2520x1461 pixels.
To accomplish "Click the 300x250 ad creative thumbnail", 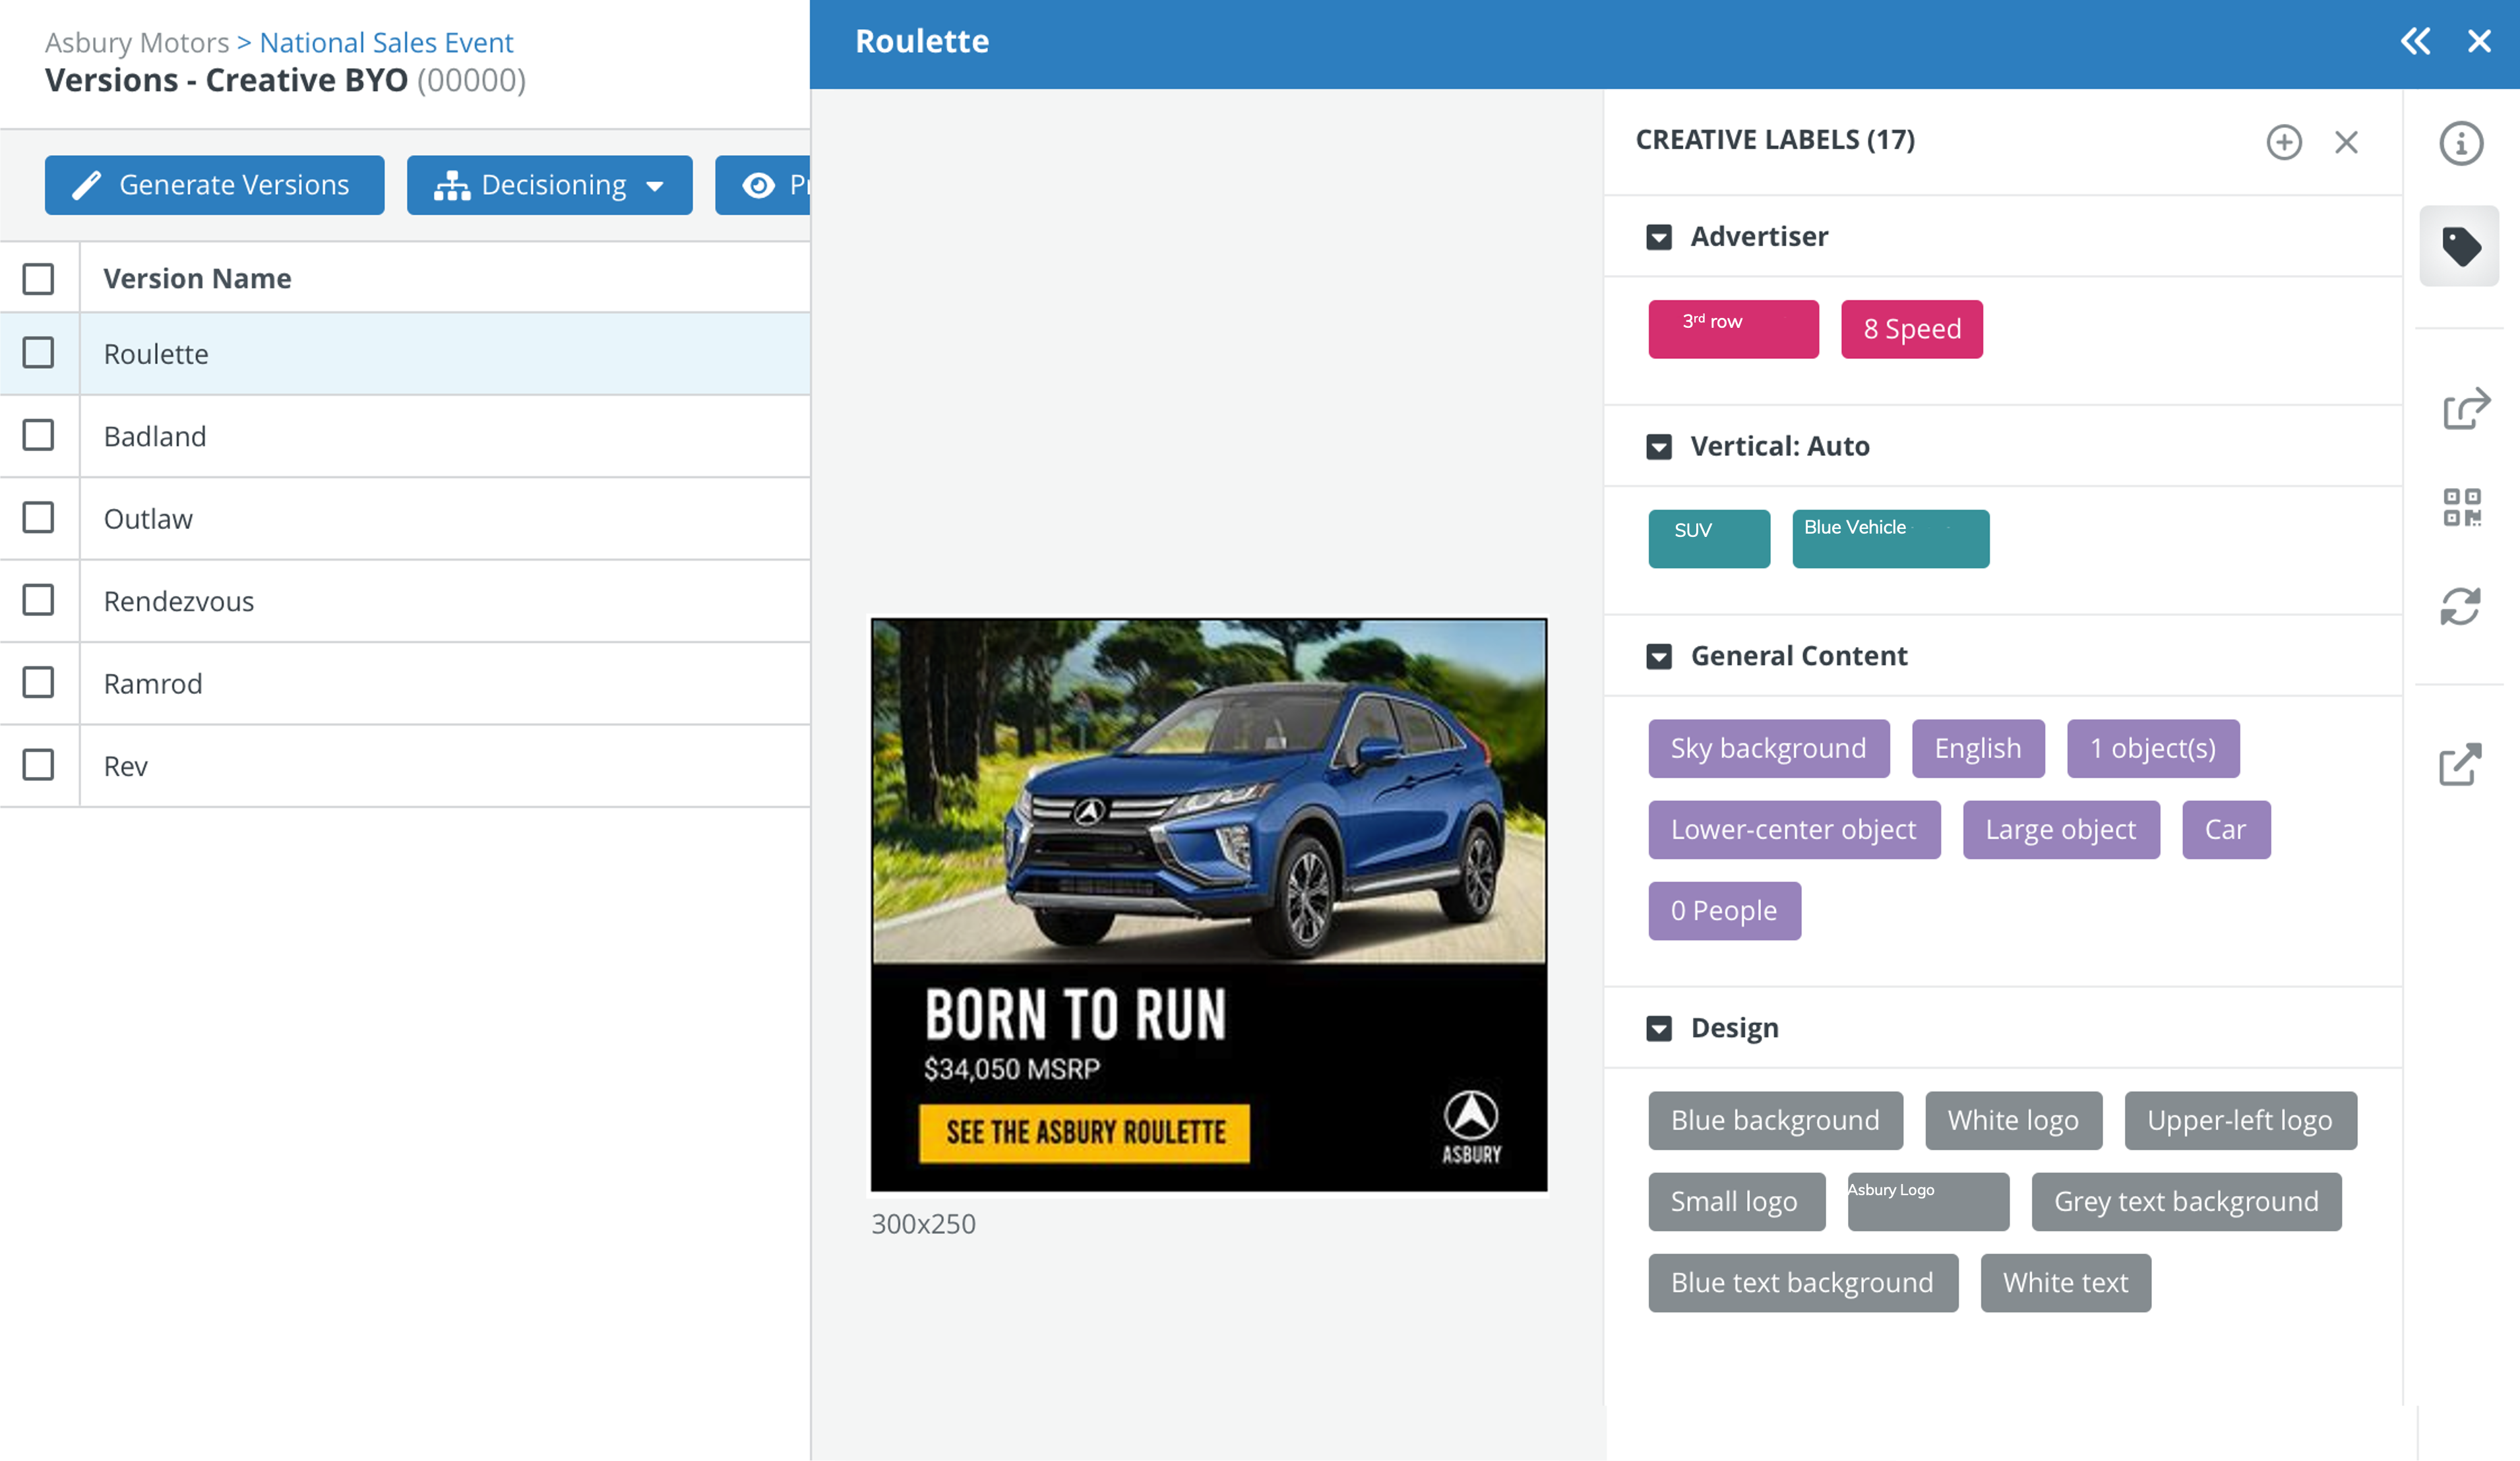I will [x=1208, y=905].
